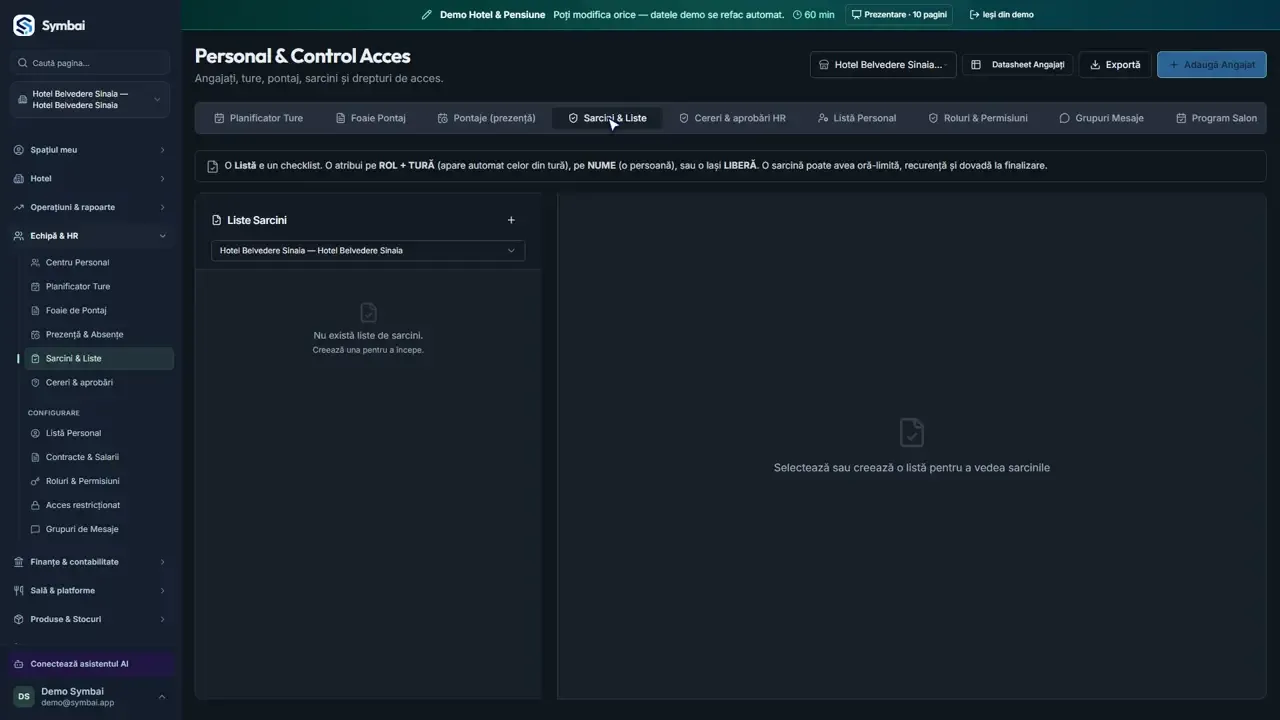Click the Liste Sarcini panel icon
The width and height of the screenshot is (1280, 720).
click(217, 220)
